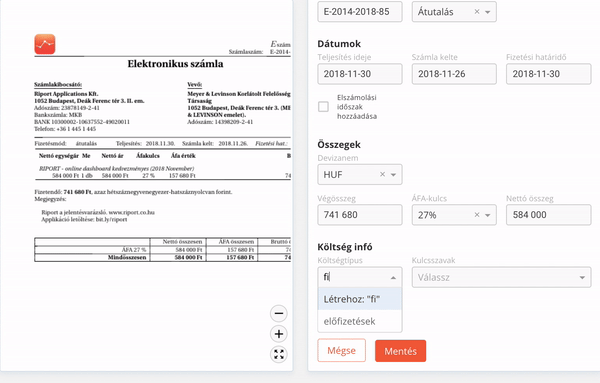Click the www.riport.co.hu text in invoice
600x383 pixels.
pyautogui.click(x=132, y=212)
